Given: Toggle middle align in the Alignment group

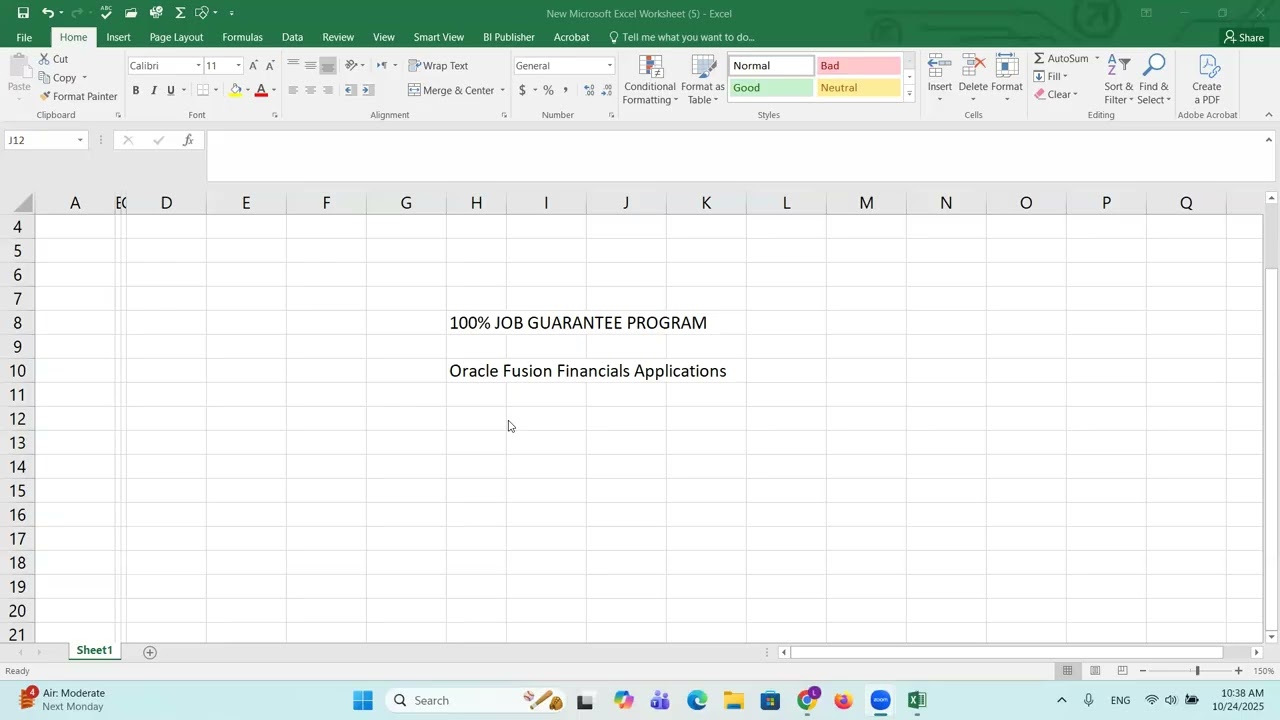Looking at the screenshot, I should (x=310, y=65).
